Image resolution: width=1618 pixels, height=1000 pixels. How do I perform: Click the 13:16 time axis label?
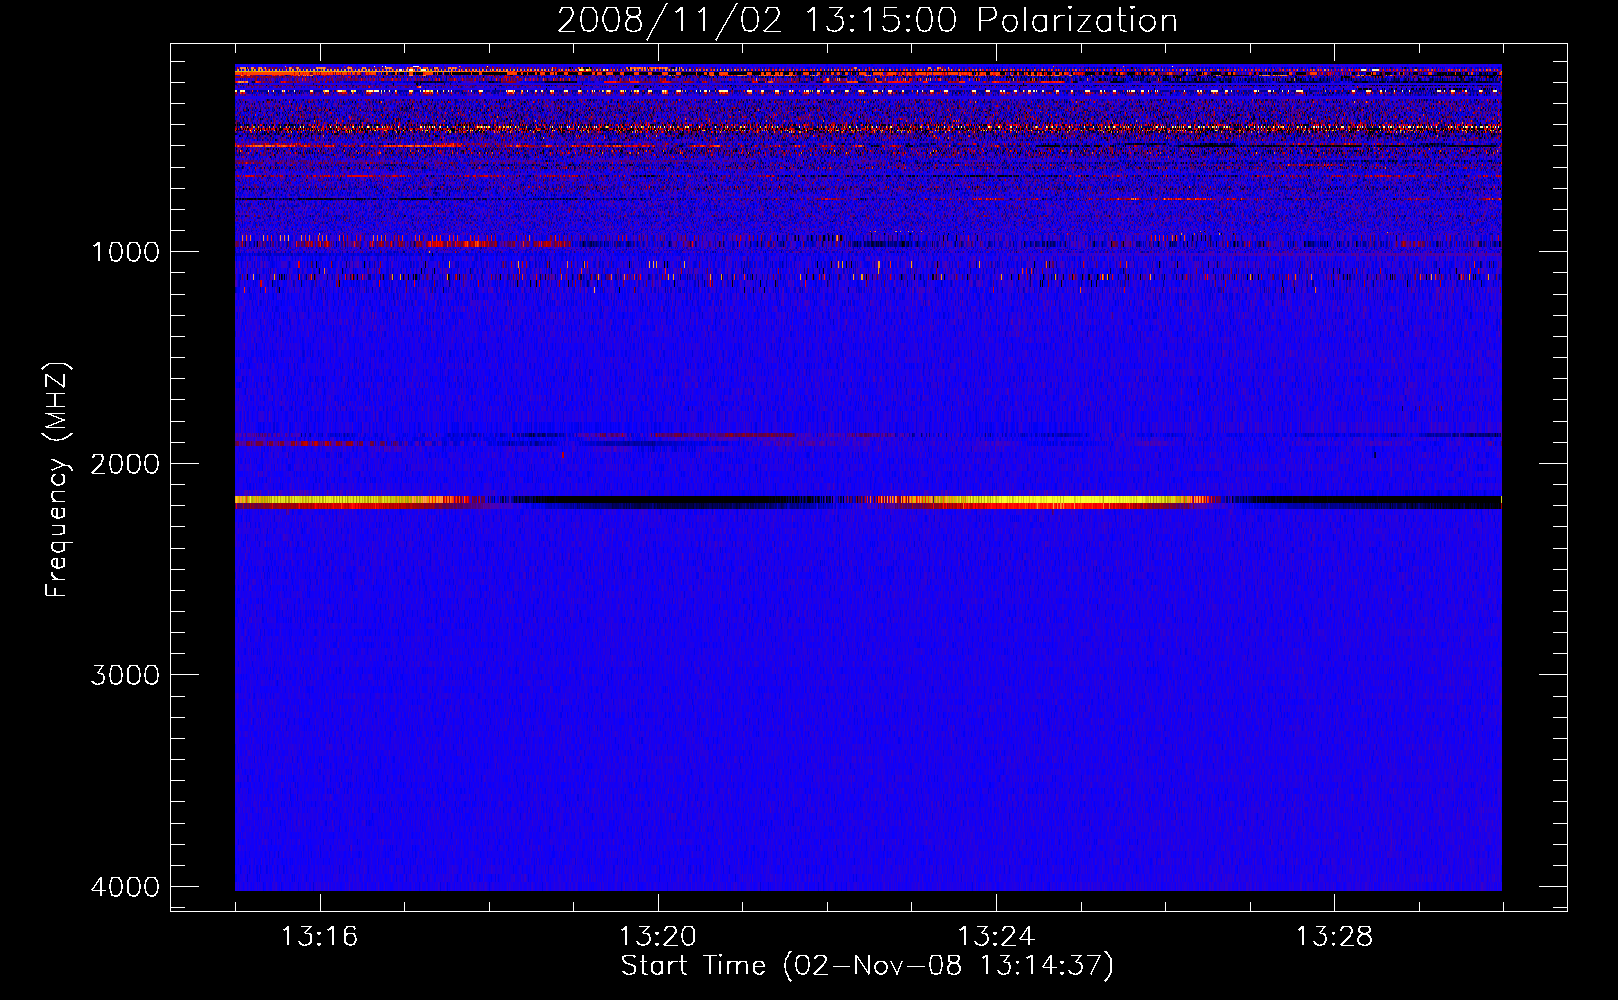coord(319,937)
